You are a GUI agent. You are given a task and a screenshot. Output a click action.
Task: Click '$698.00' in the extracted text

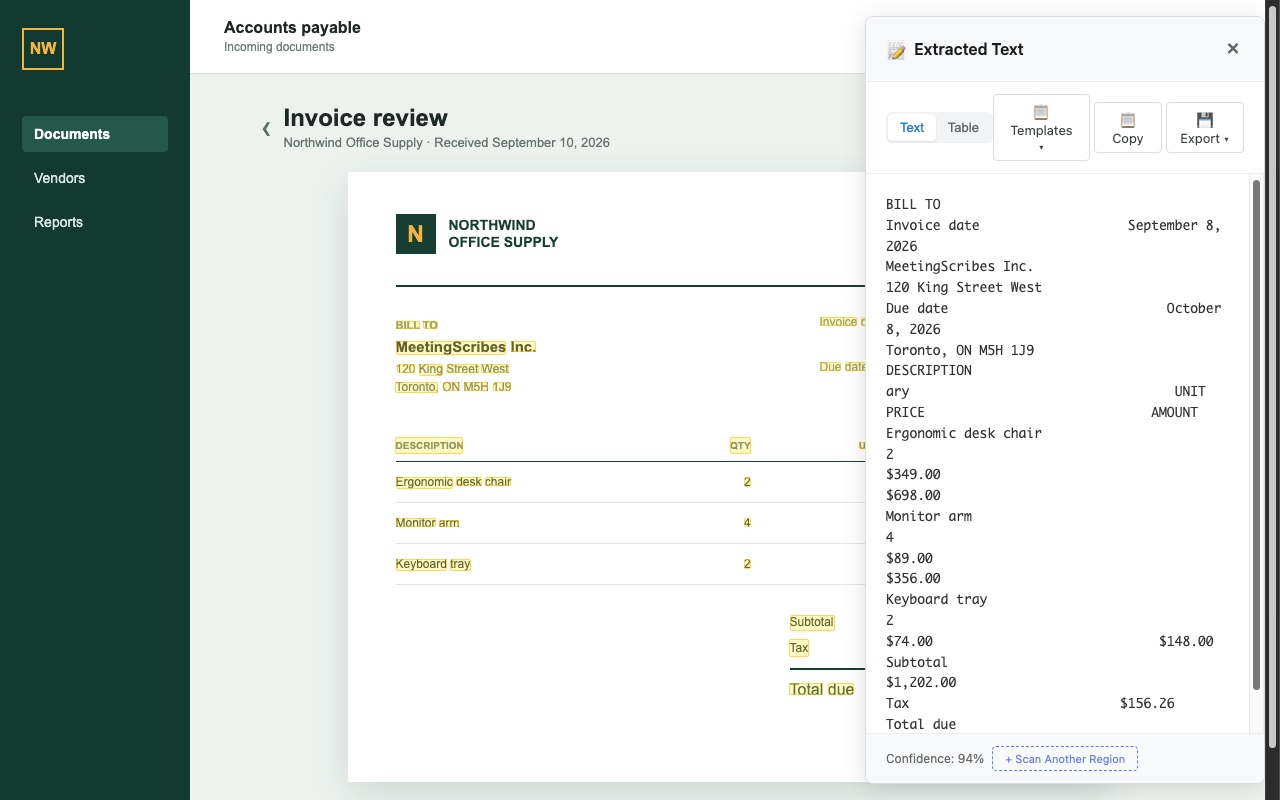[x=913, y=495]
